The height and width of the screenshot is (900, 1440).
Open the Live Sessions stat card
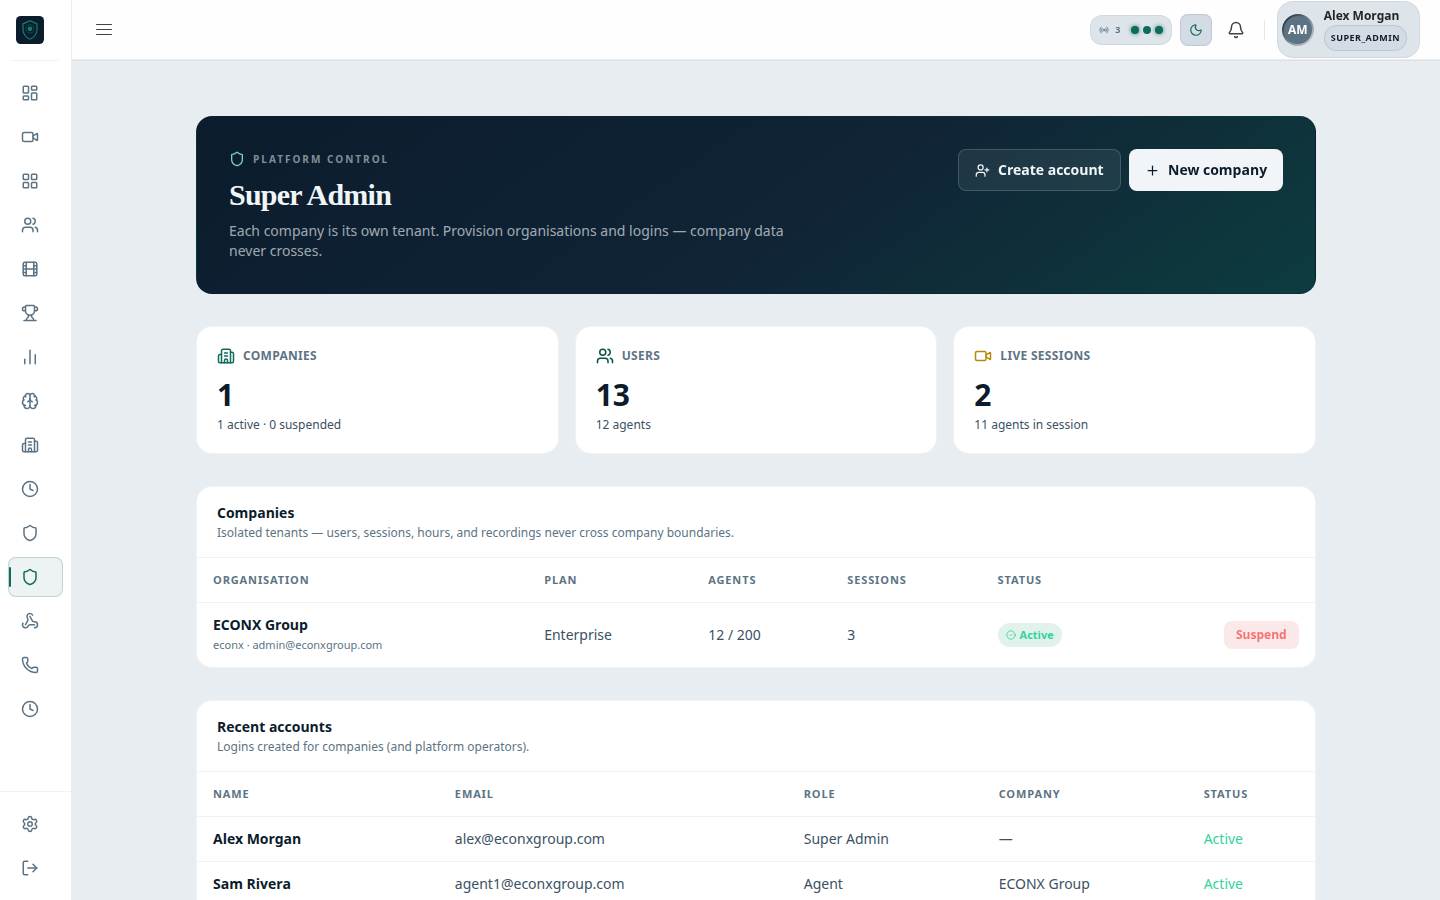click(x=1134, y=390)
